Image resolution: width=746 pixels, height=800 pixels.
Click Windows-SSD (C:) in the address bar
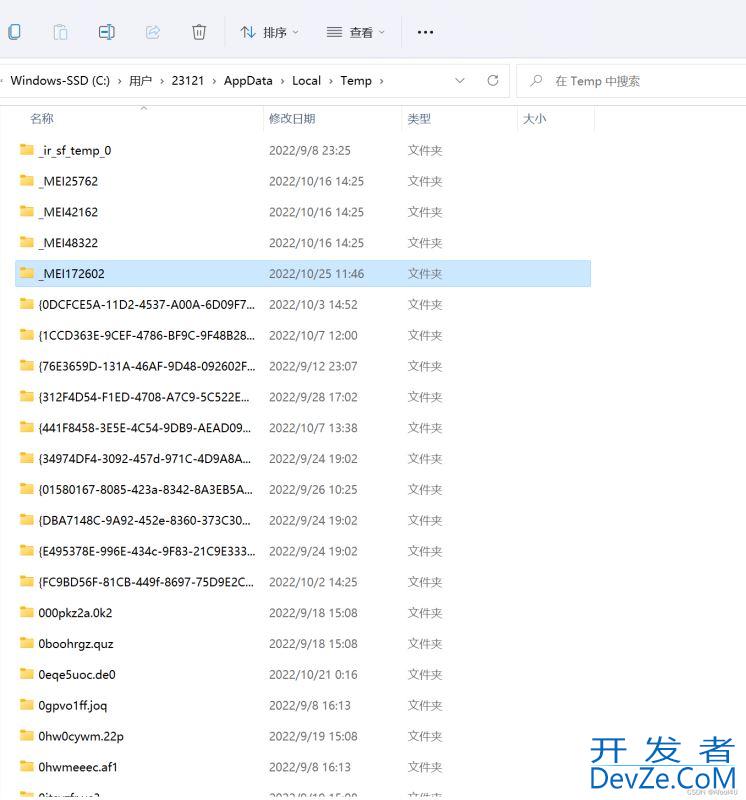(60, 81)
